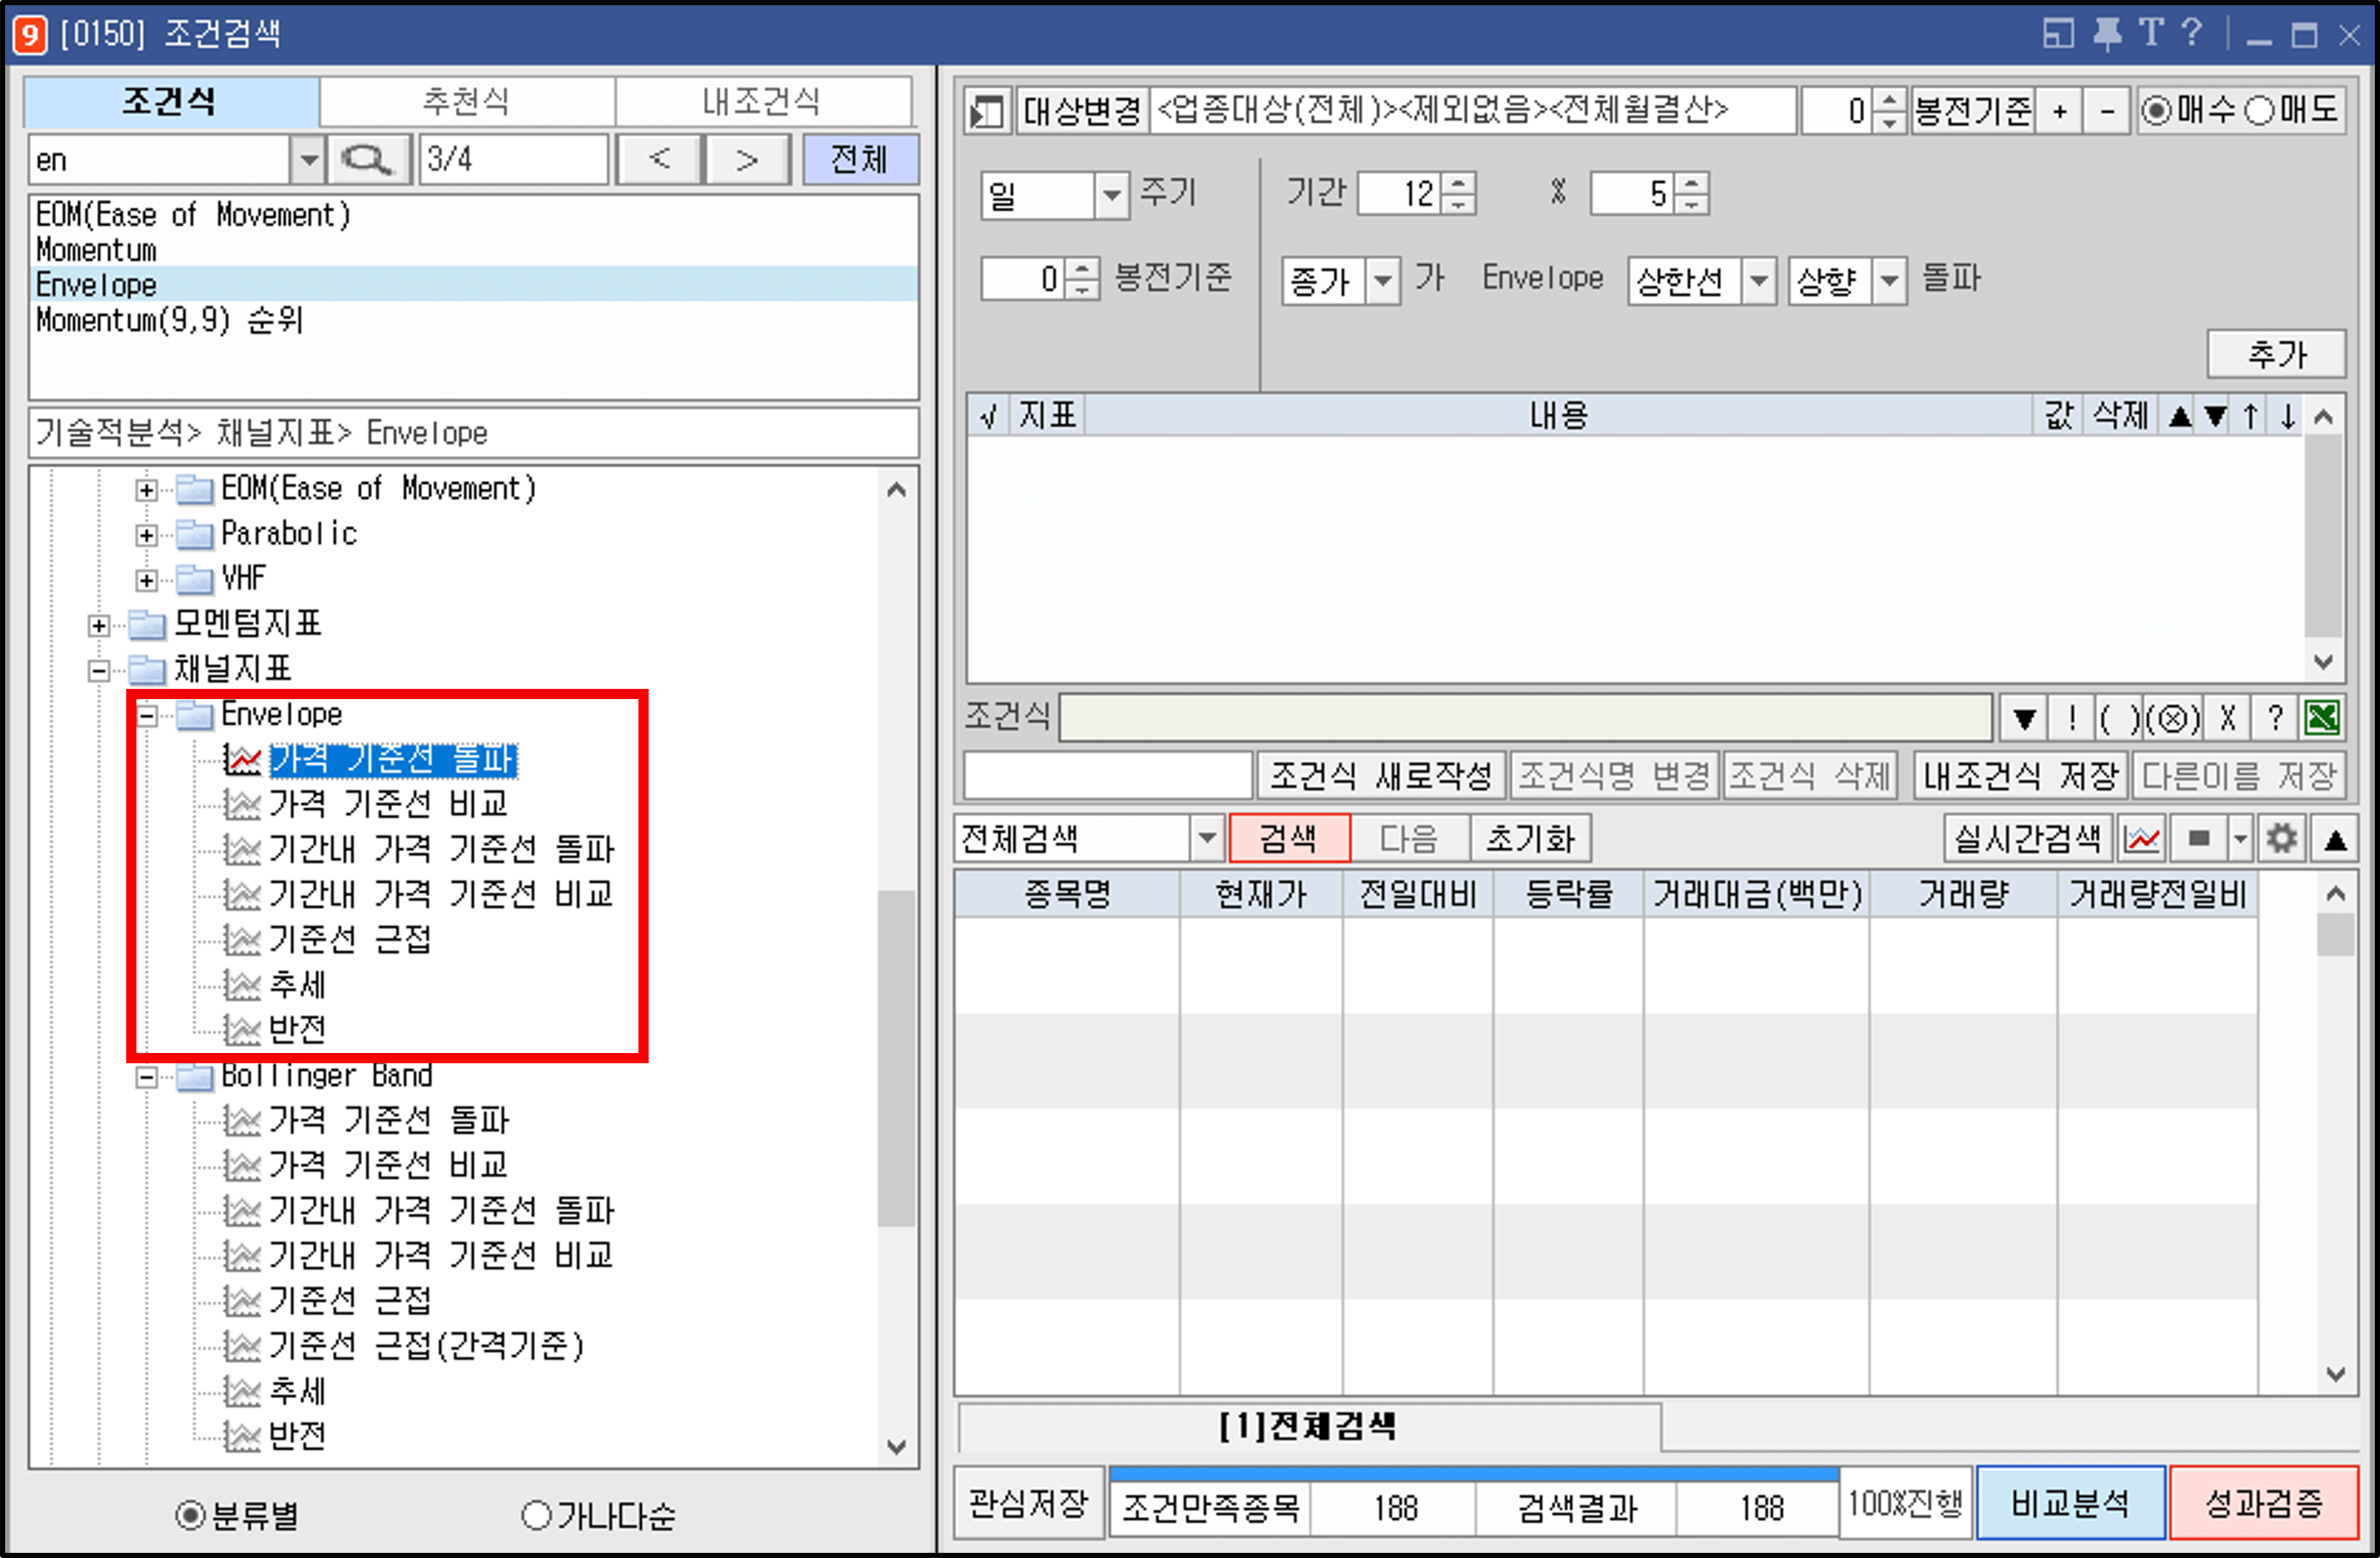Screen dimensions: 2380x1558
Task: Expand the Parabolic folder
Action: 146,535
